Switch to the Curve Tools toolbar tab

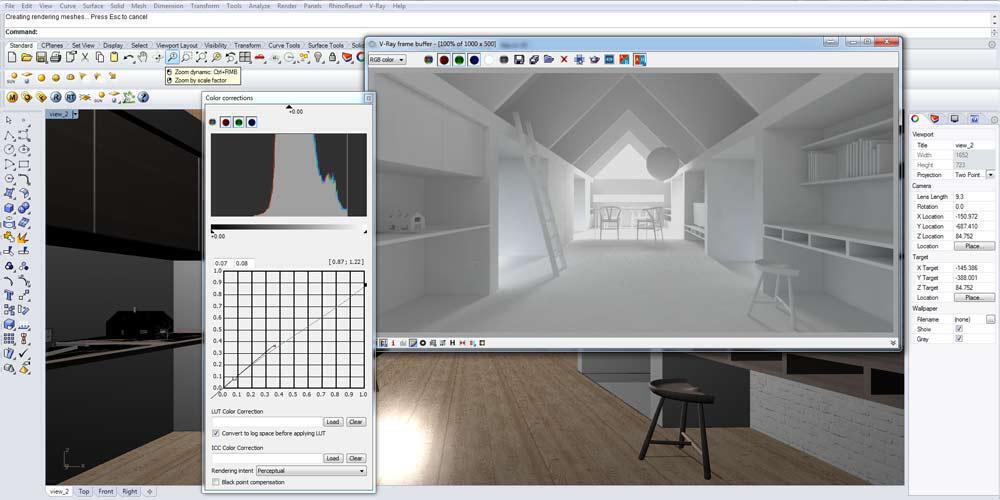[x=284, y=45]
